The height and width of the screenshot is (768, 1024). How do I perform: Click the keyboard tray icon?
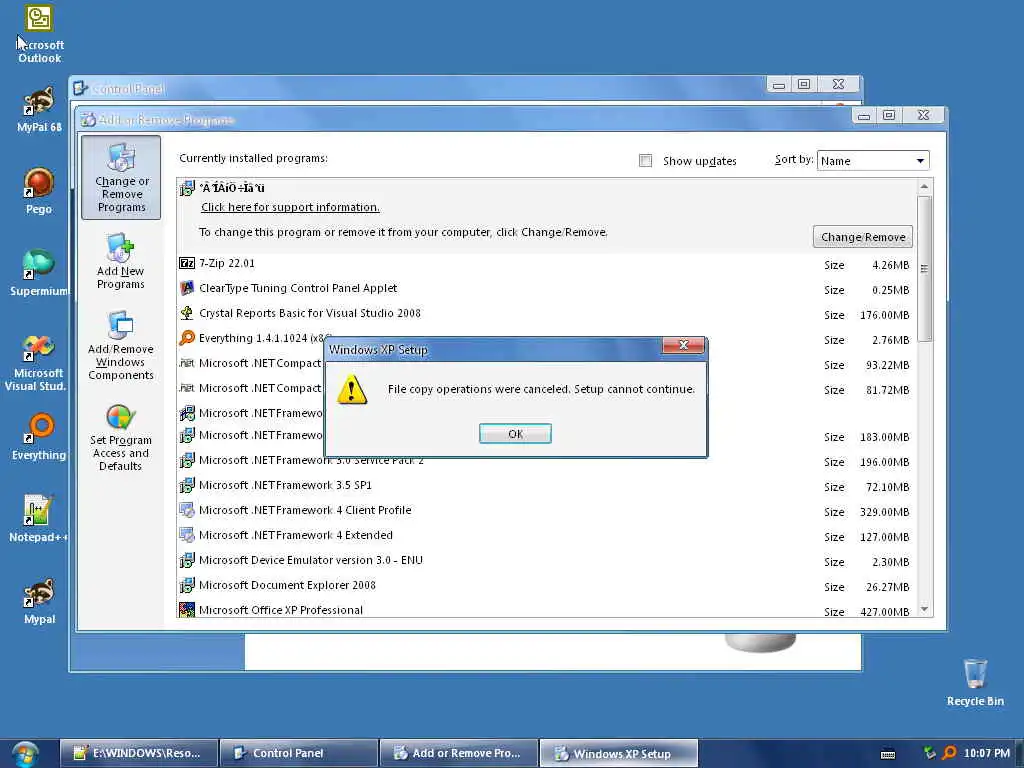[888, 754]
